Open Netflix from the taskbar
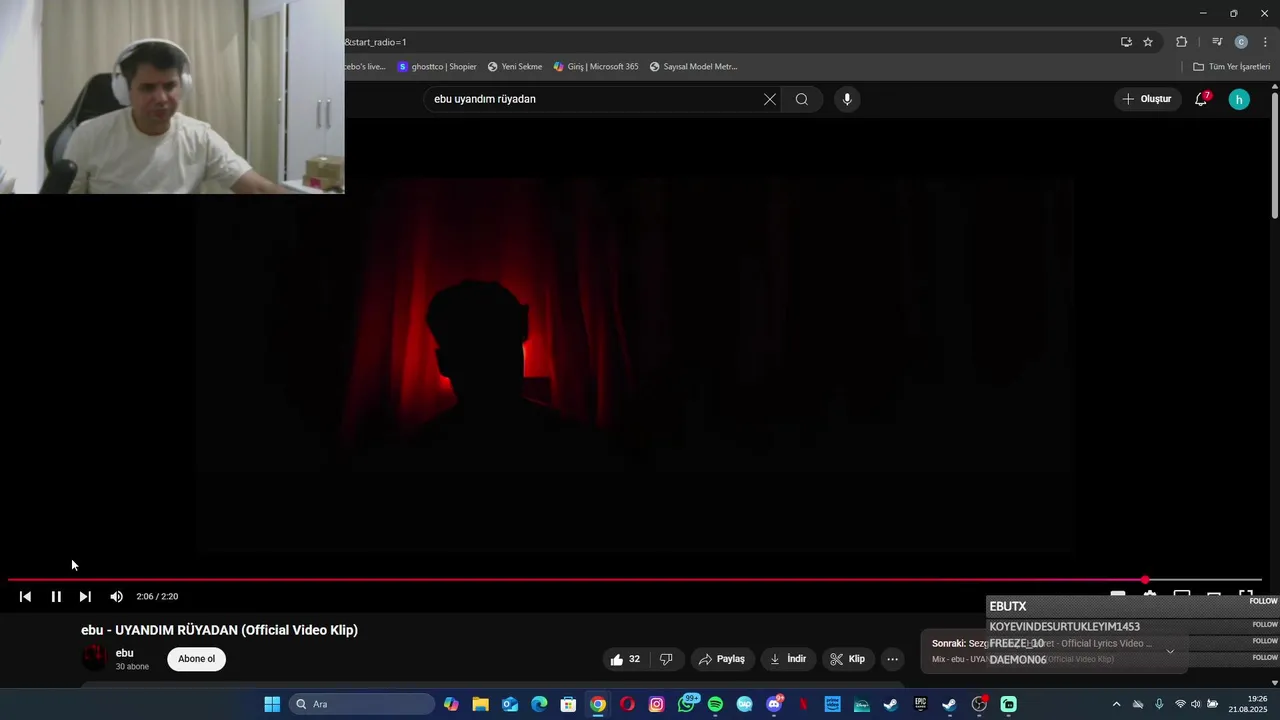Screen dimensions: 1280x720 [803, 704]
